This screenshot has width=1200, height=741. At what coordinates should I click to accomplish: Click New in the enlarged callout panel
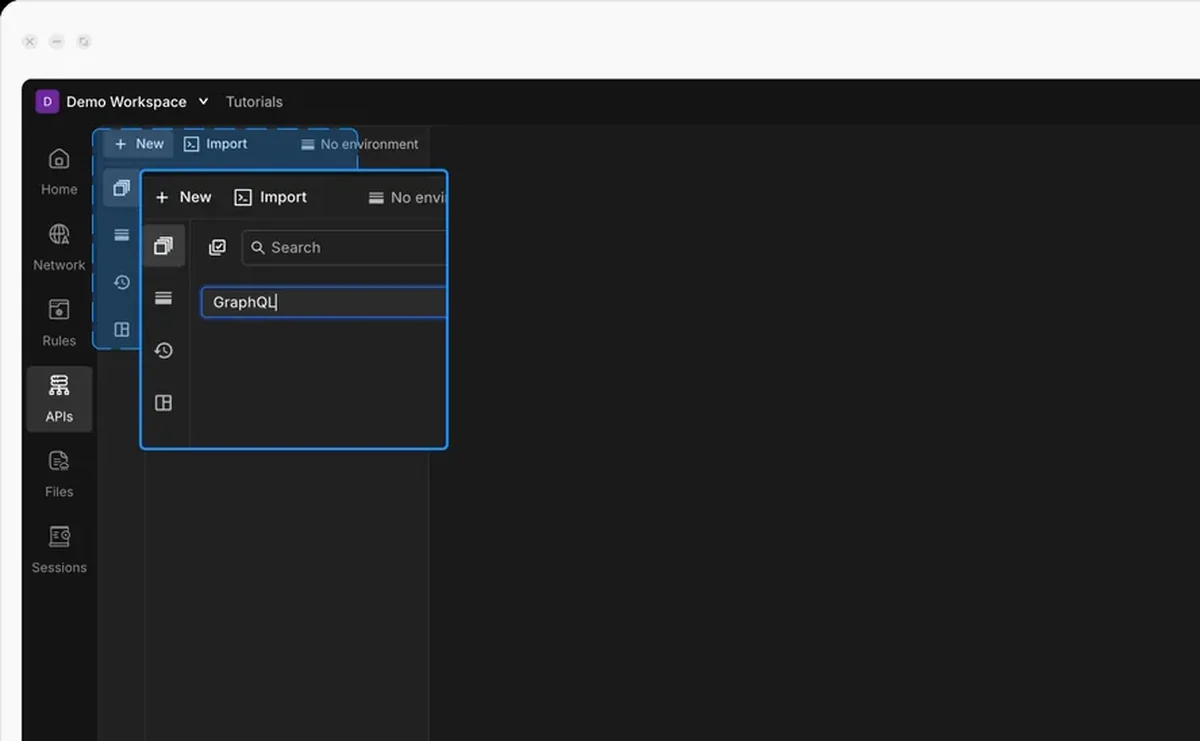pyautogui.click(x=184, y=197)
